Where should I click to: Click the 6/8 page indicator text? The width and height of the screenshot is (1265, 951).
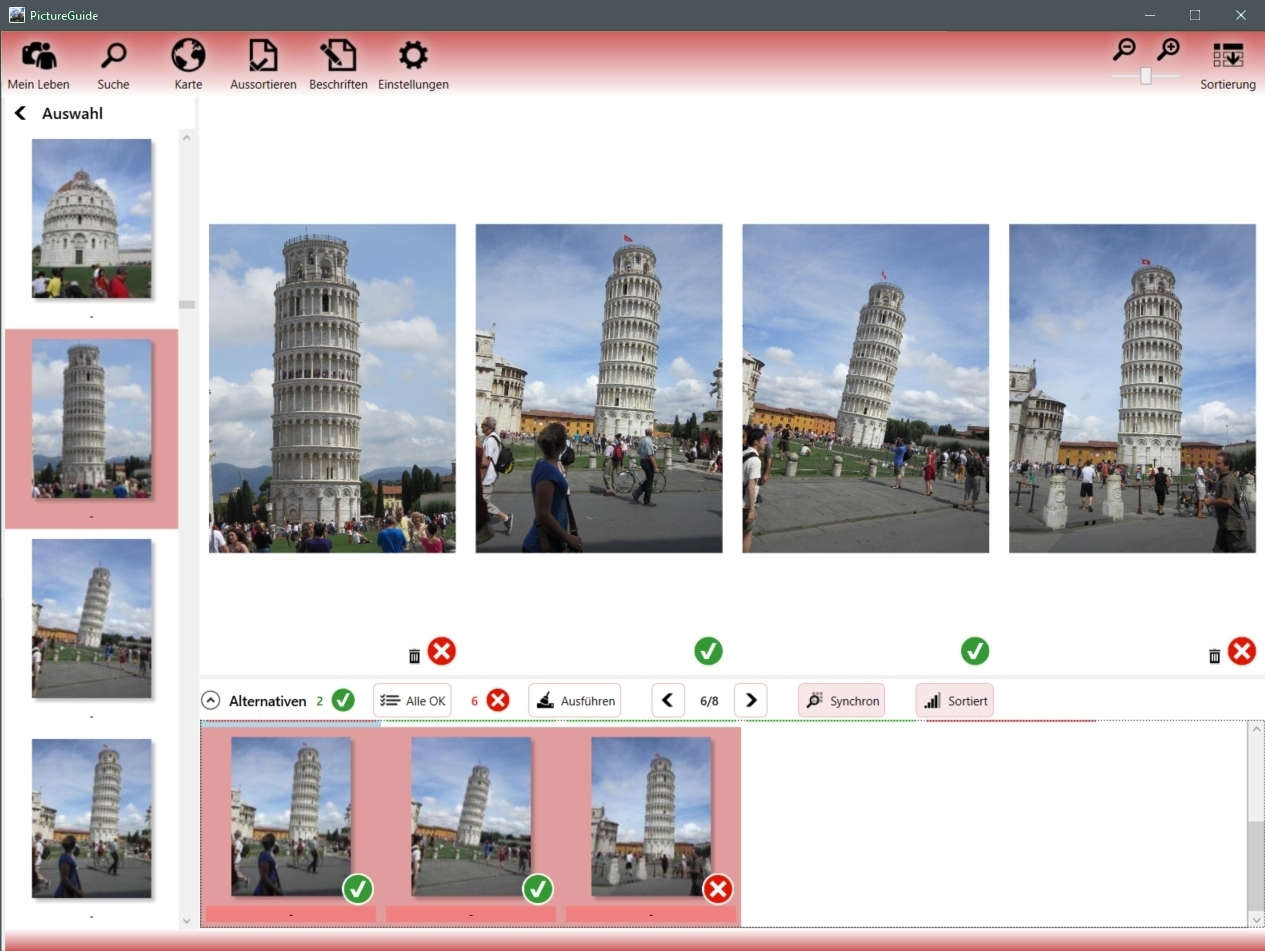[709, 701]
